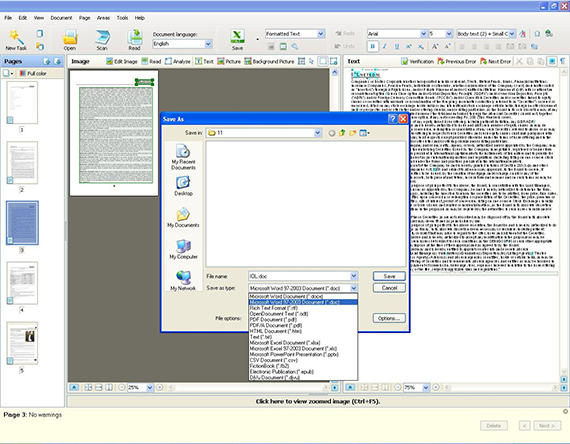Open the Save in folder dropdown

click(317, 133)
